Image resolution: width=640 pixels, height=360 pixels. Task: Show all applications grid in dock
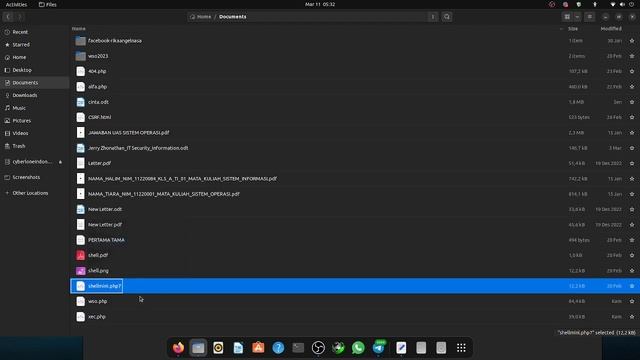tap(461, 348)
